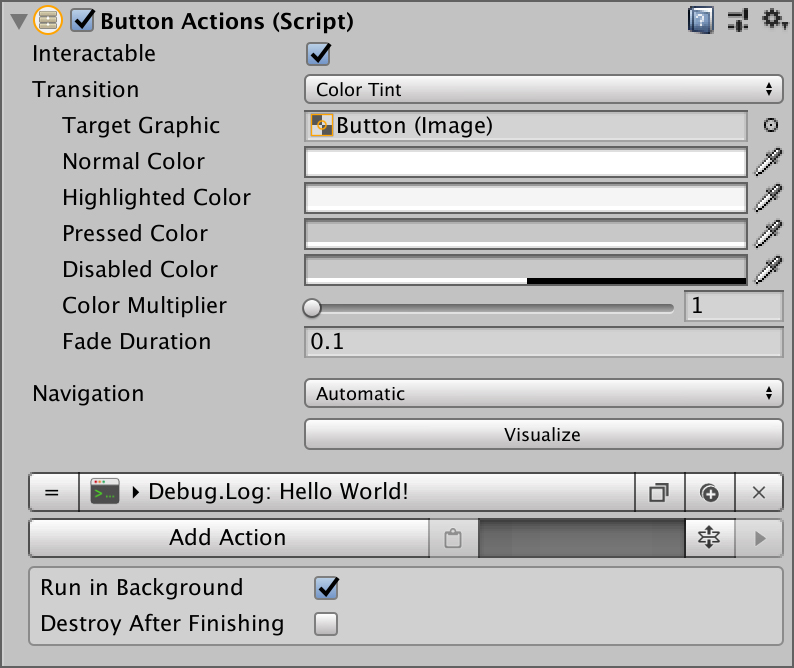This screenshot has width=794, height=668.
Task: Collapse the Button Actions component foldout
Action: pos(19,22)
